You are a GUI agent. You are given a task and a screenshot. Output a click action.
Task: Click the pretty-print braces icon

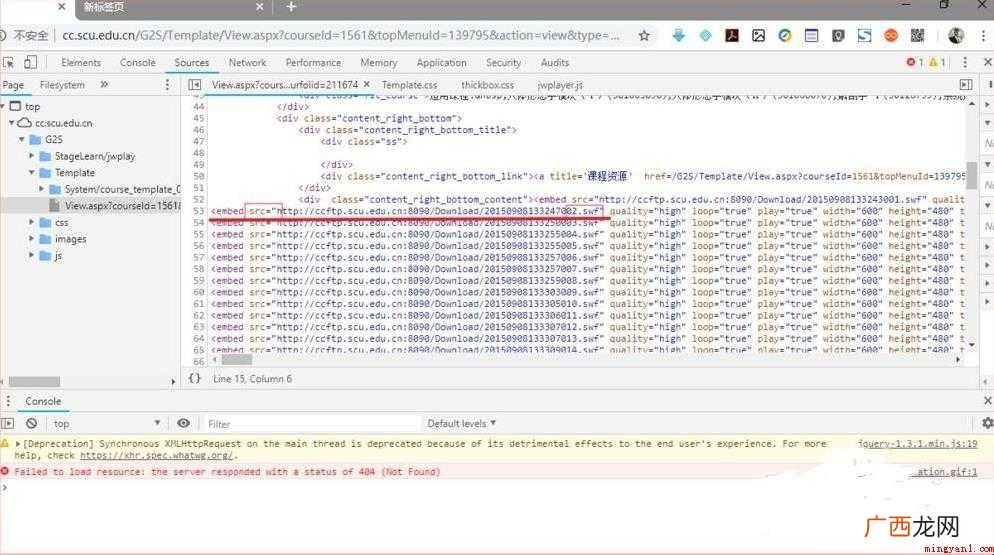pyautogui.click(x=195, y=379)
